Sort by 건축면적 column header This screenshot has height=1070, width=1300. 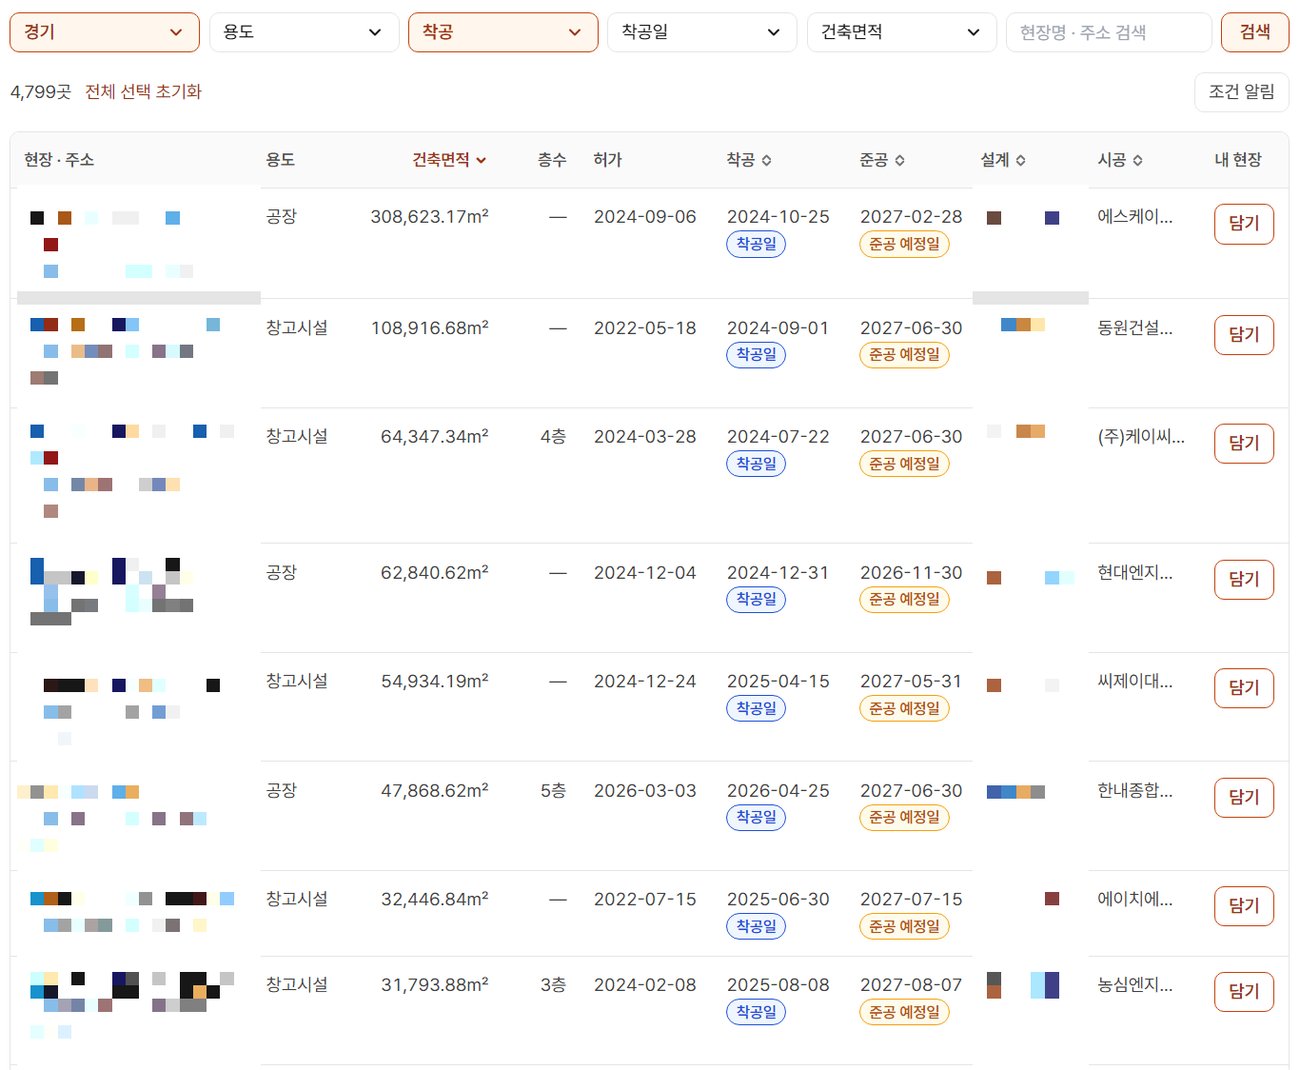coord(449,160)
